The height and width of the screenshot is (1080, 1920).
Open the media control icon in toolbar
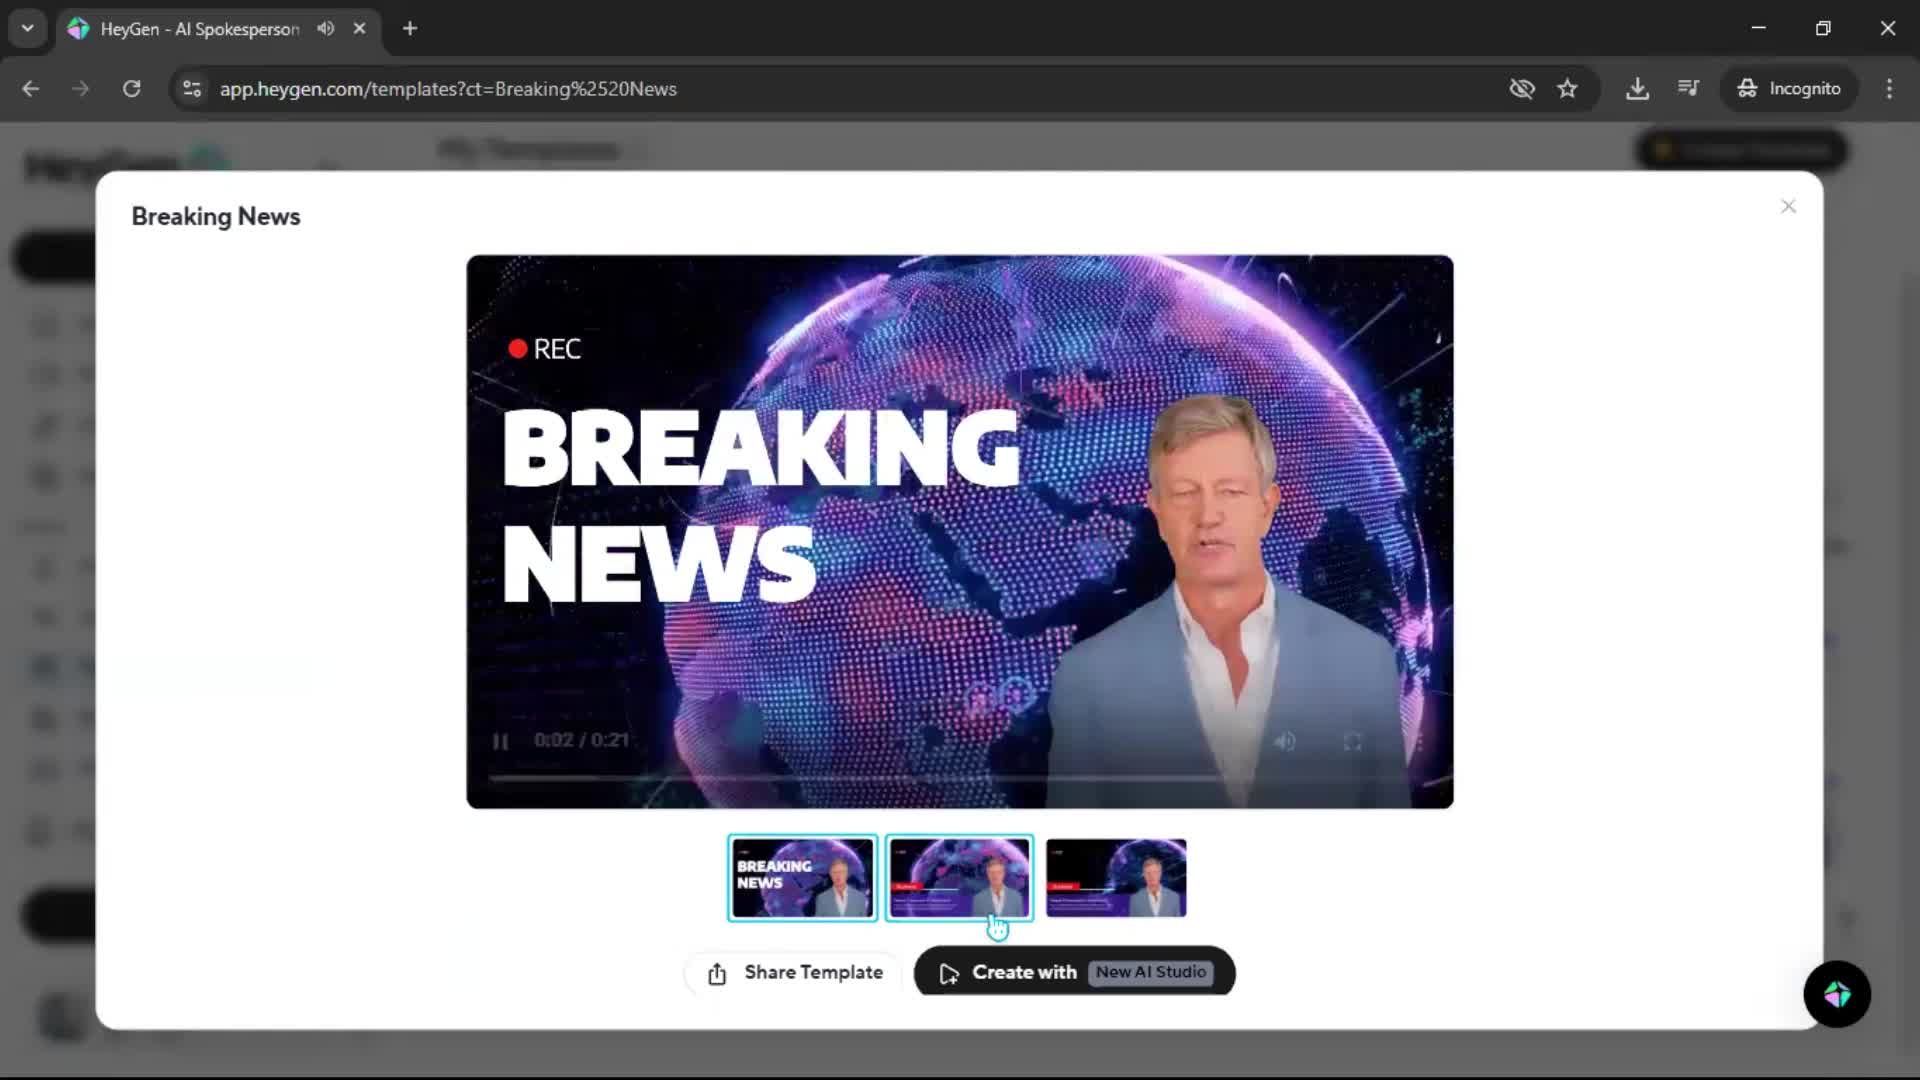tap(1688, 88)
